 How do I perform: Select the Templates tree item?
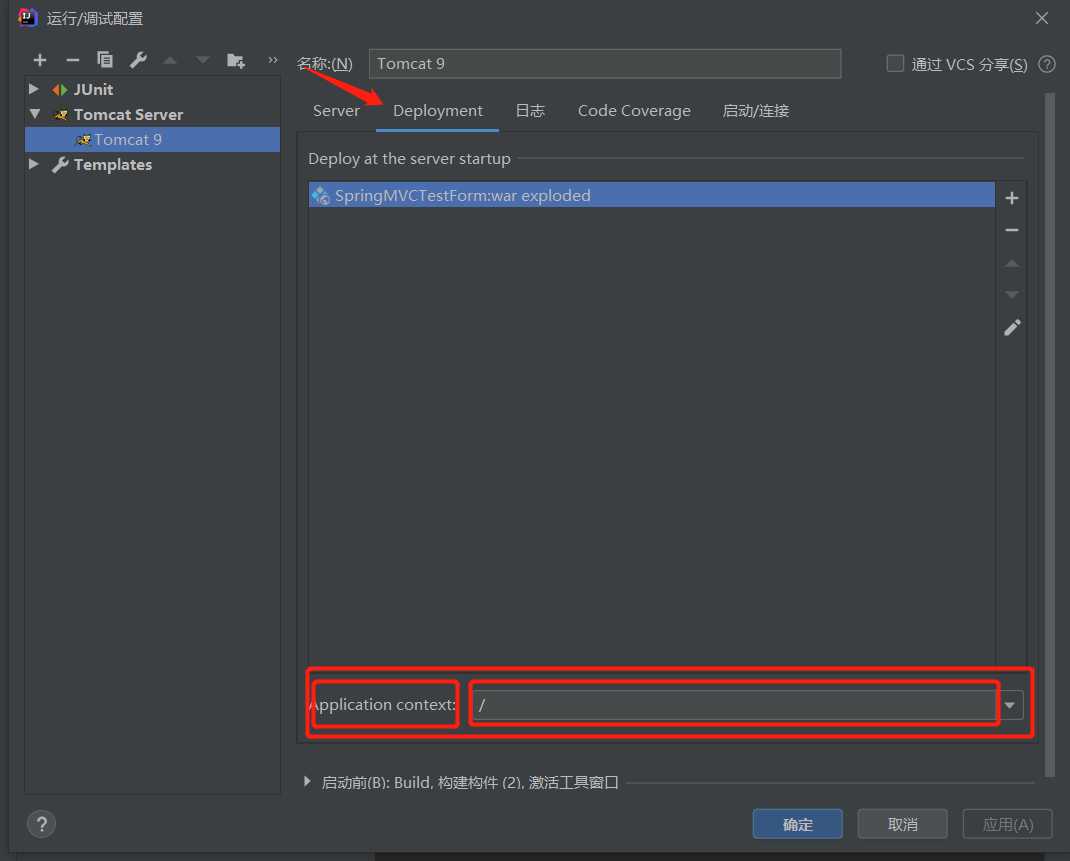pyautogui.click(x=113, y=164)
